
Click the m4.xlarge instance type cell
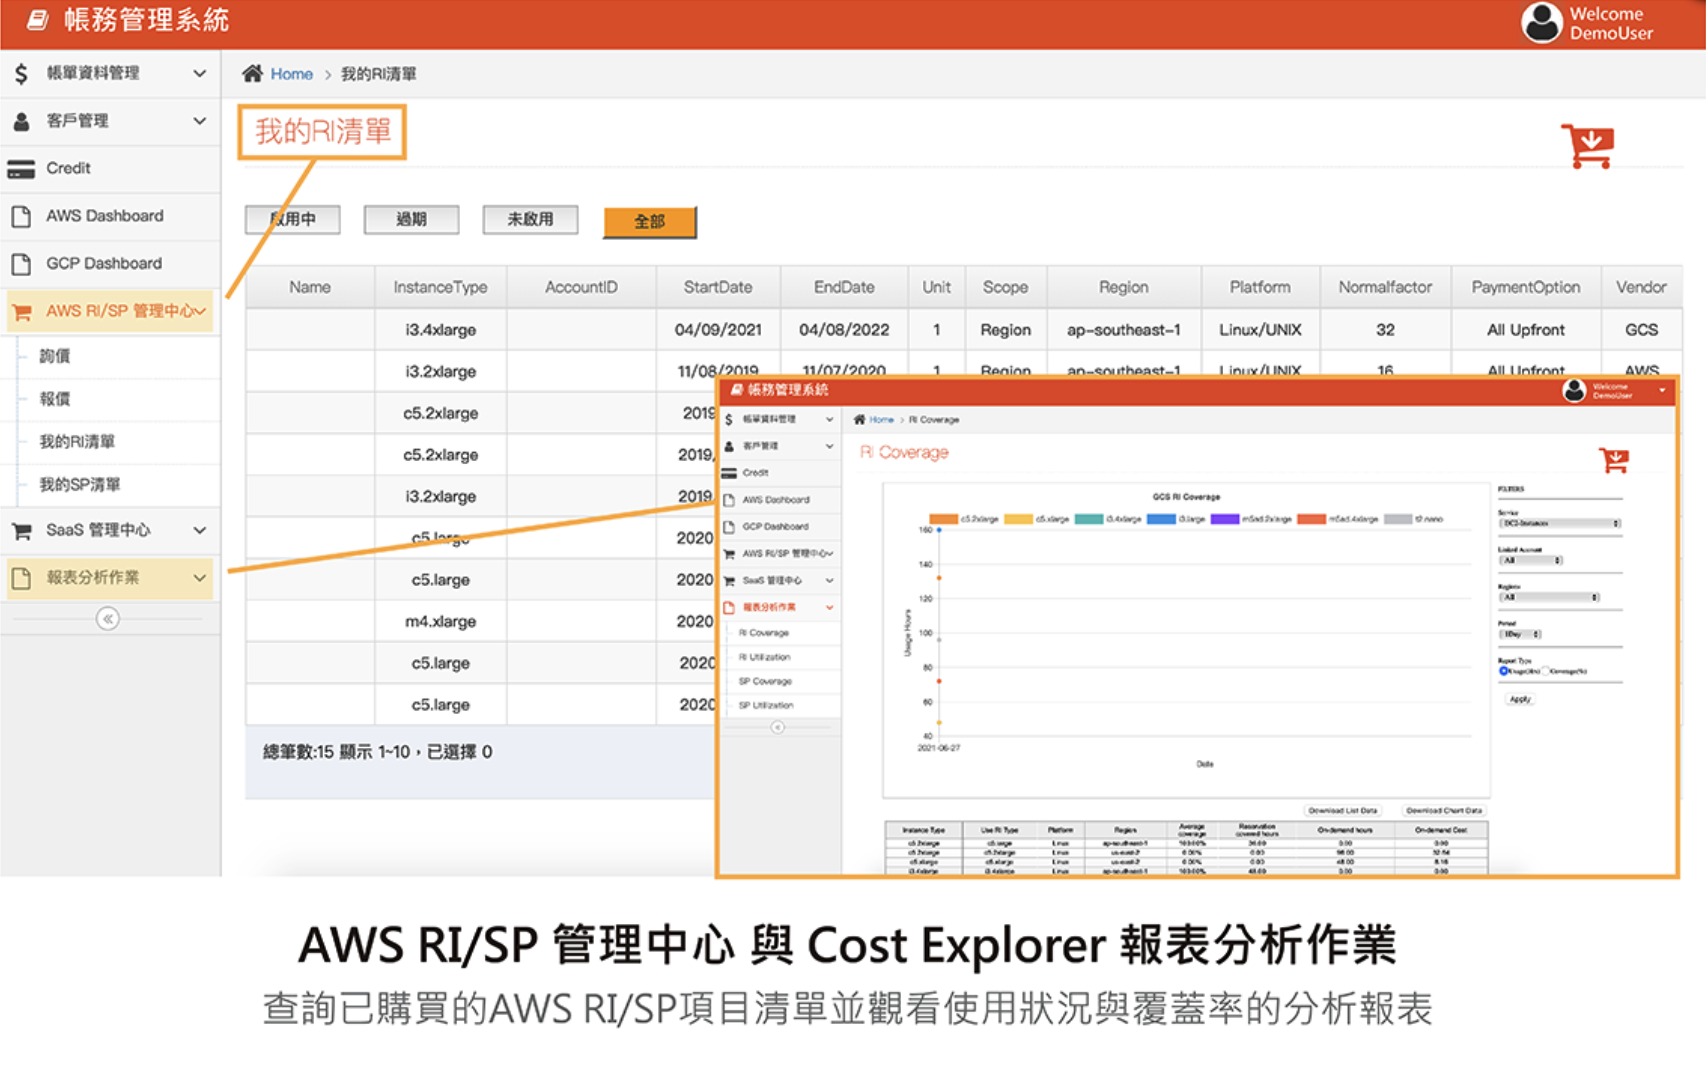(x=440, y=621)
